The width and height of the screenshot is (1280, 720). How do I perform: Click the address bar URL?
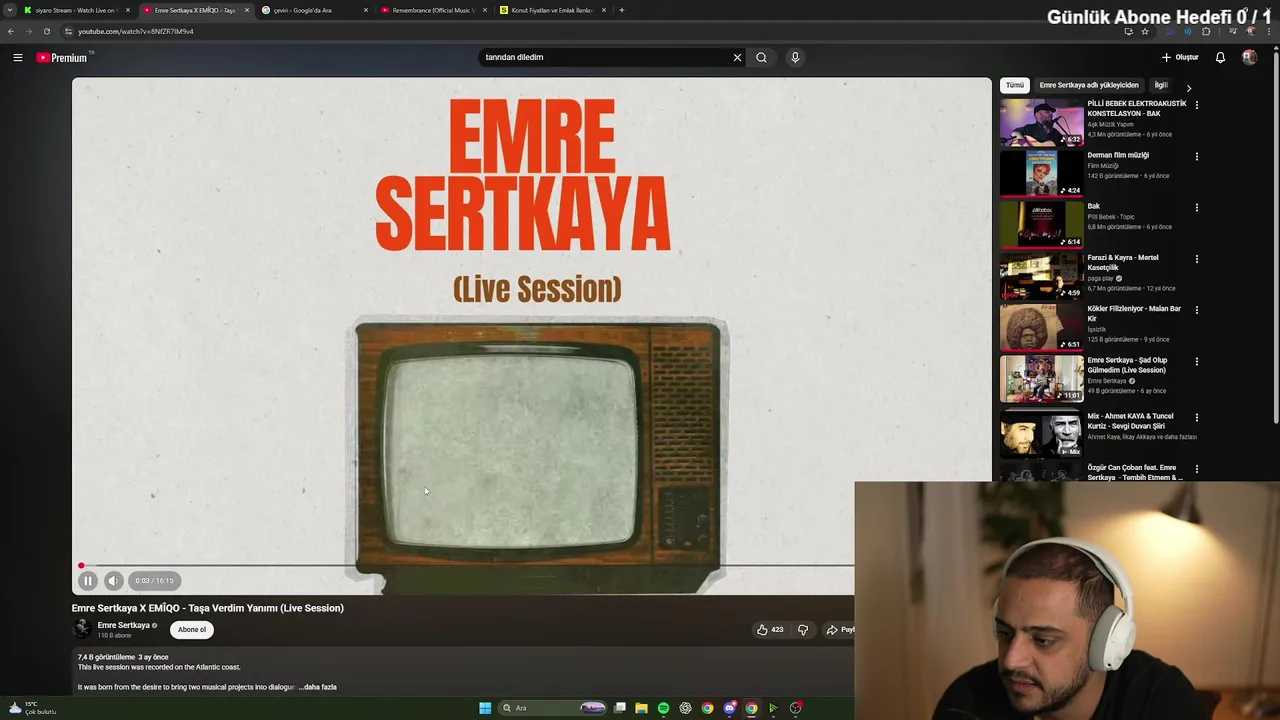coord(136,31)
